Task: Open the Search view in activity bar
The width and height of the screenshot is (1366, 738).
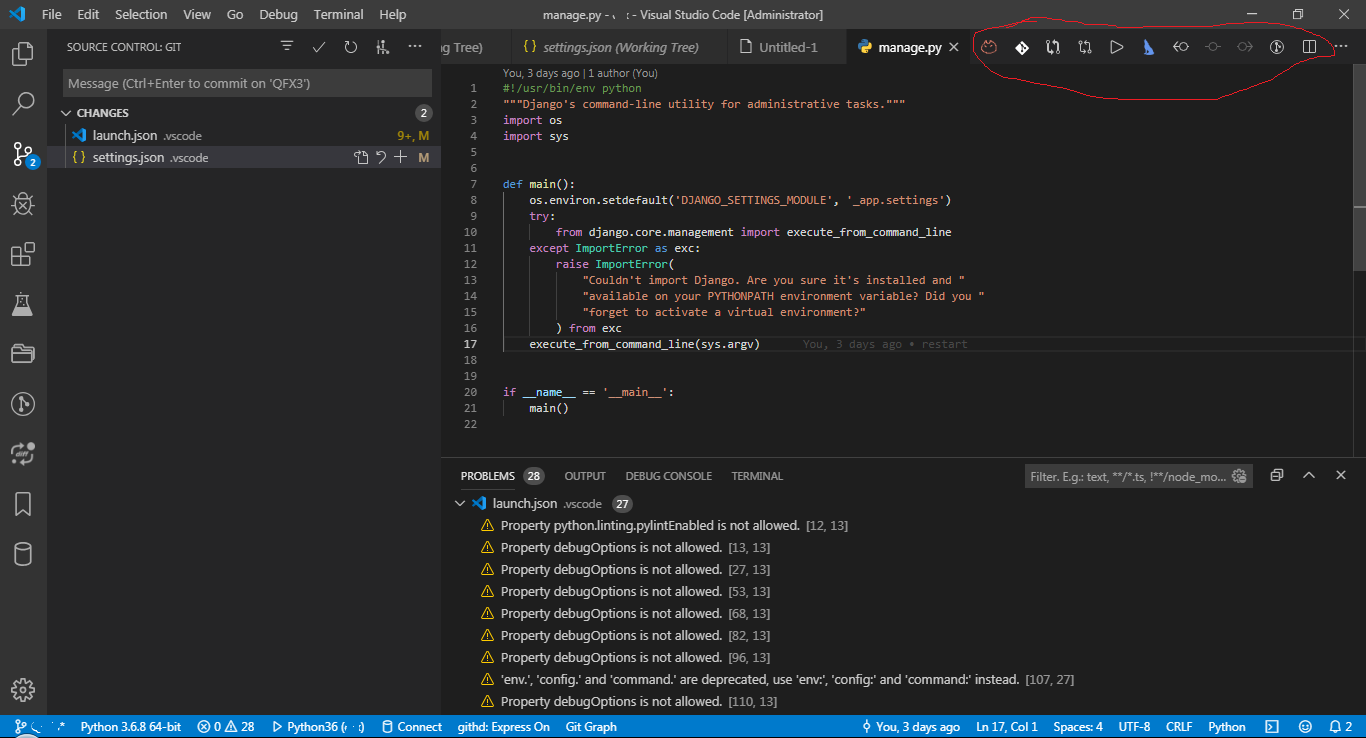Action: click(23, 103)
